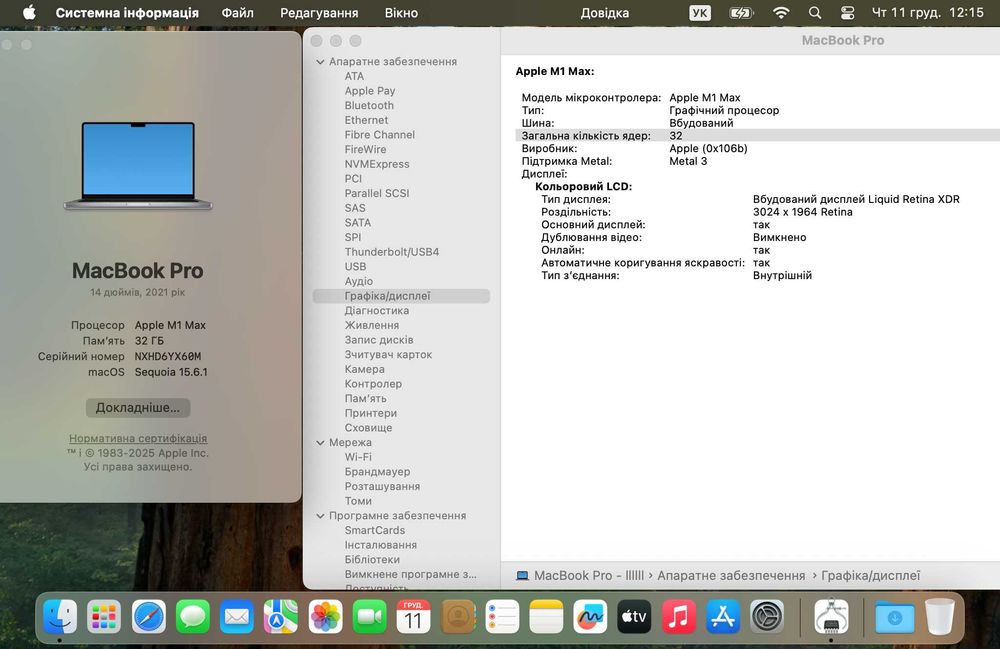Select Сховище in the sidebar

tap(368, 428)
